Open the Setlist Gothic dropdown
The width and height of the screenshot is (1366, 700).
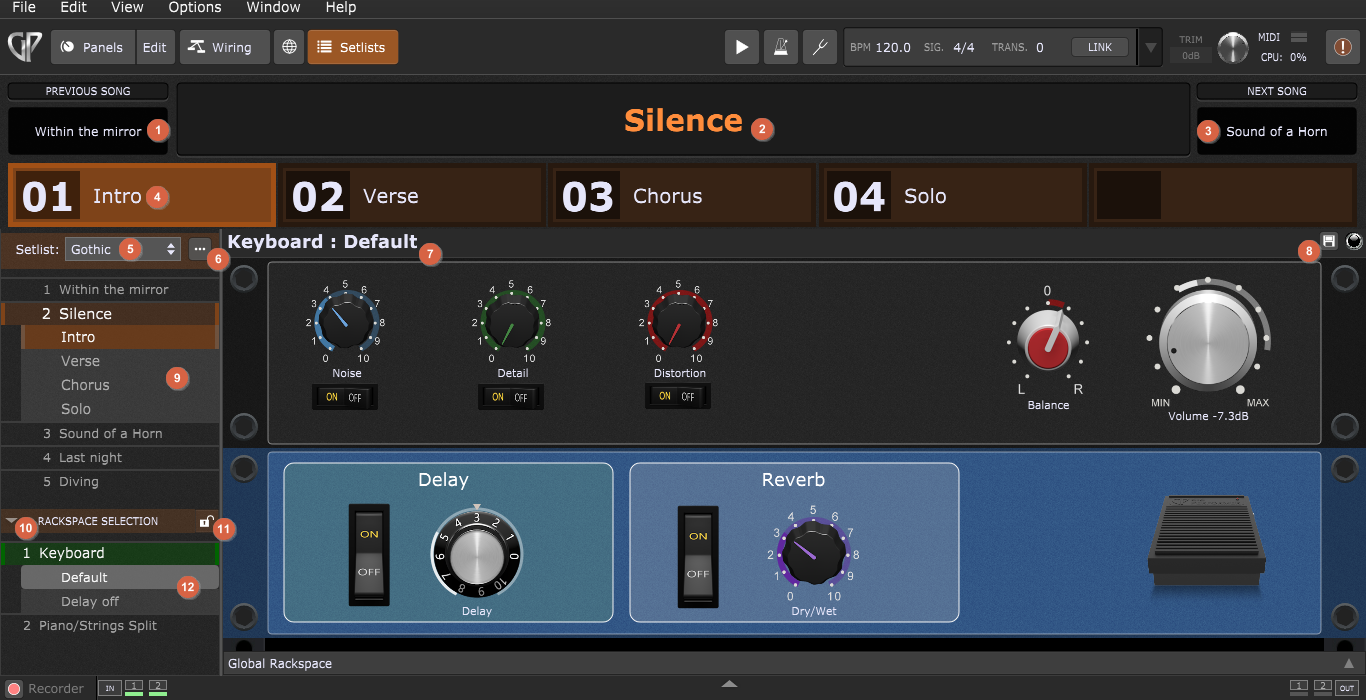tap(121, 249)
